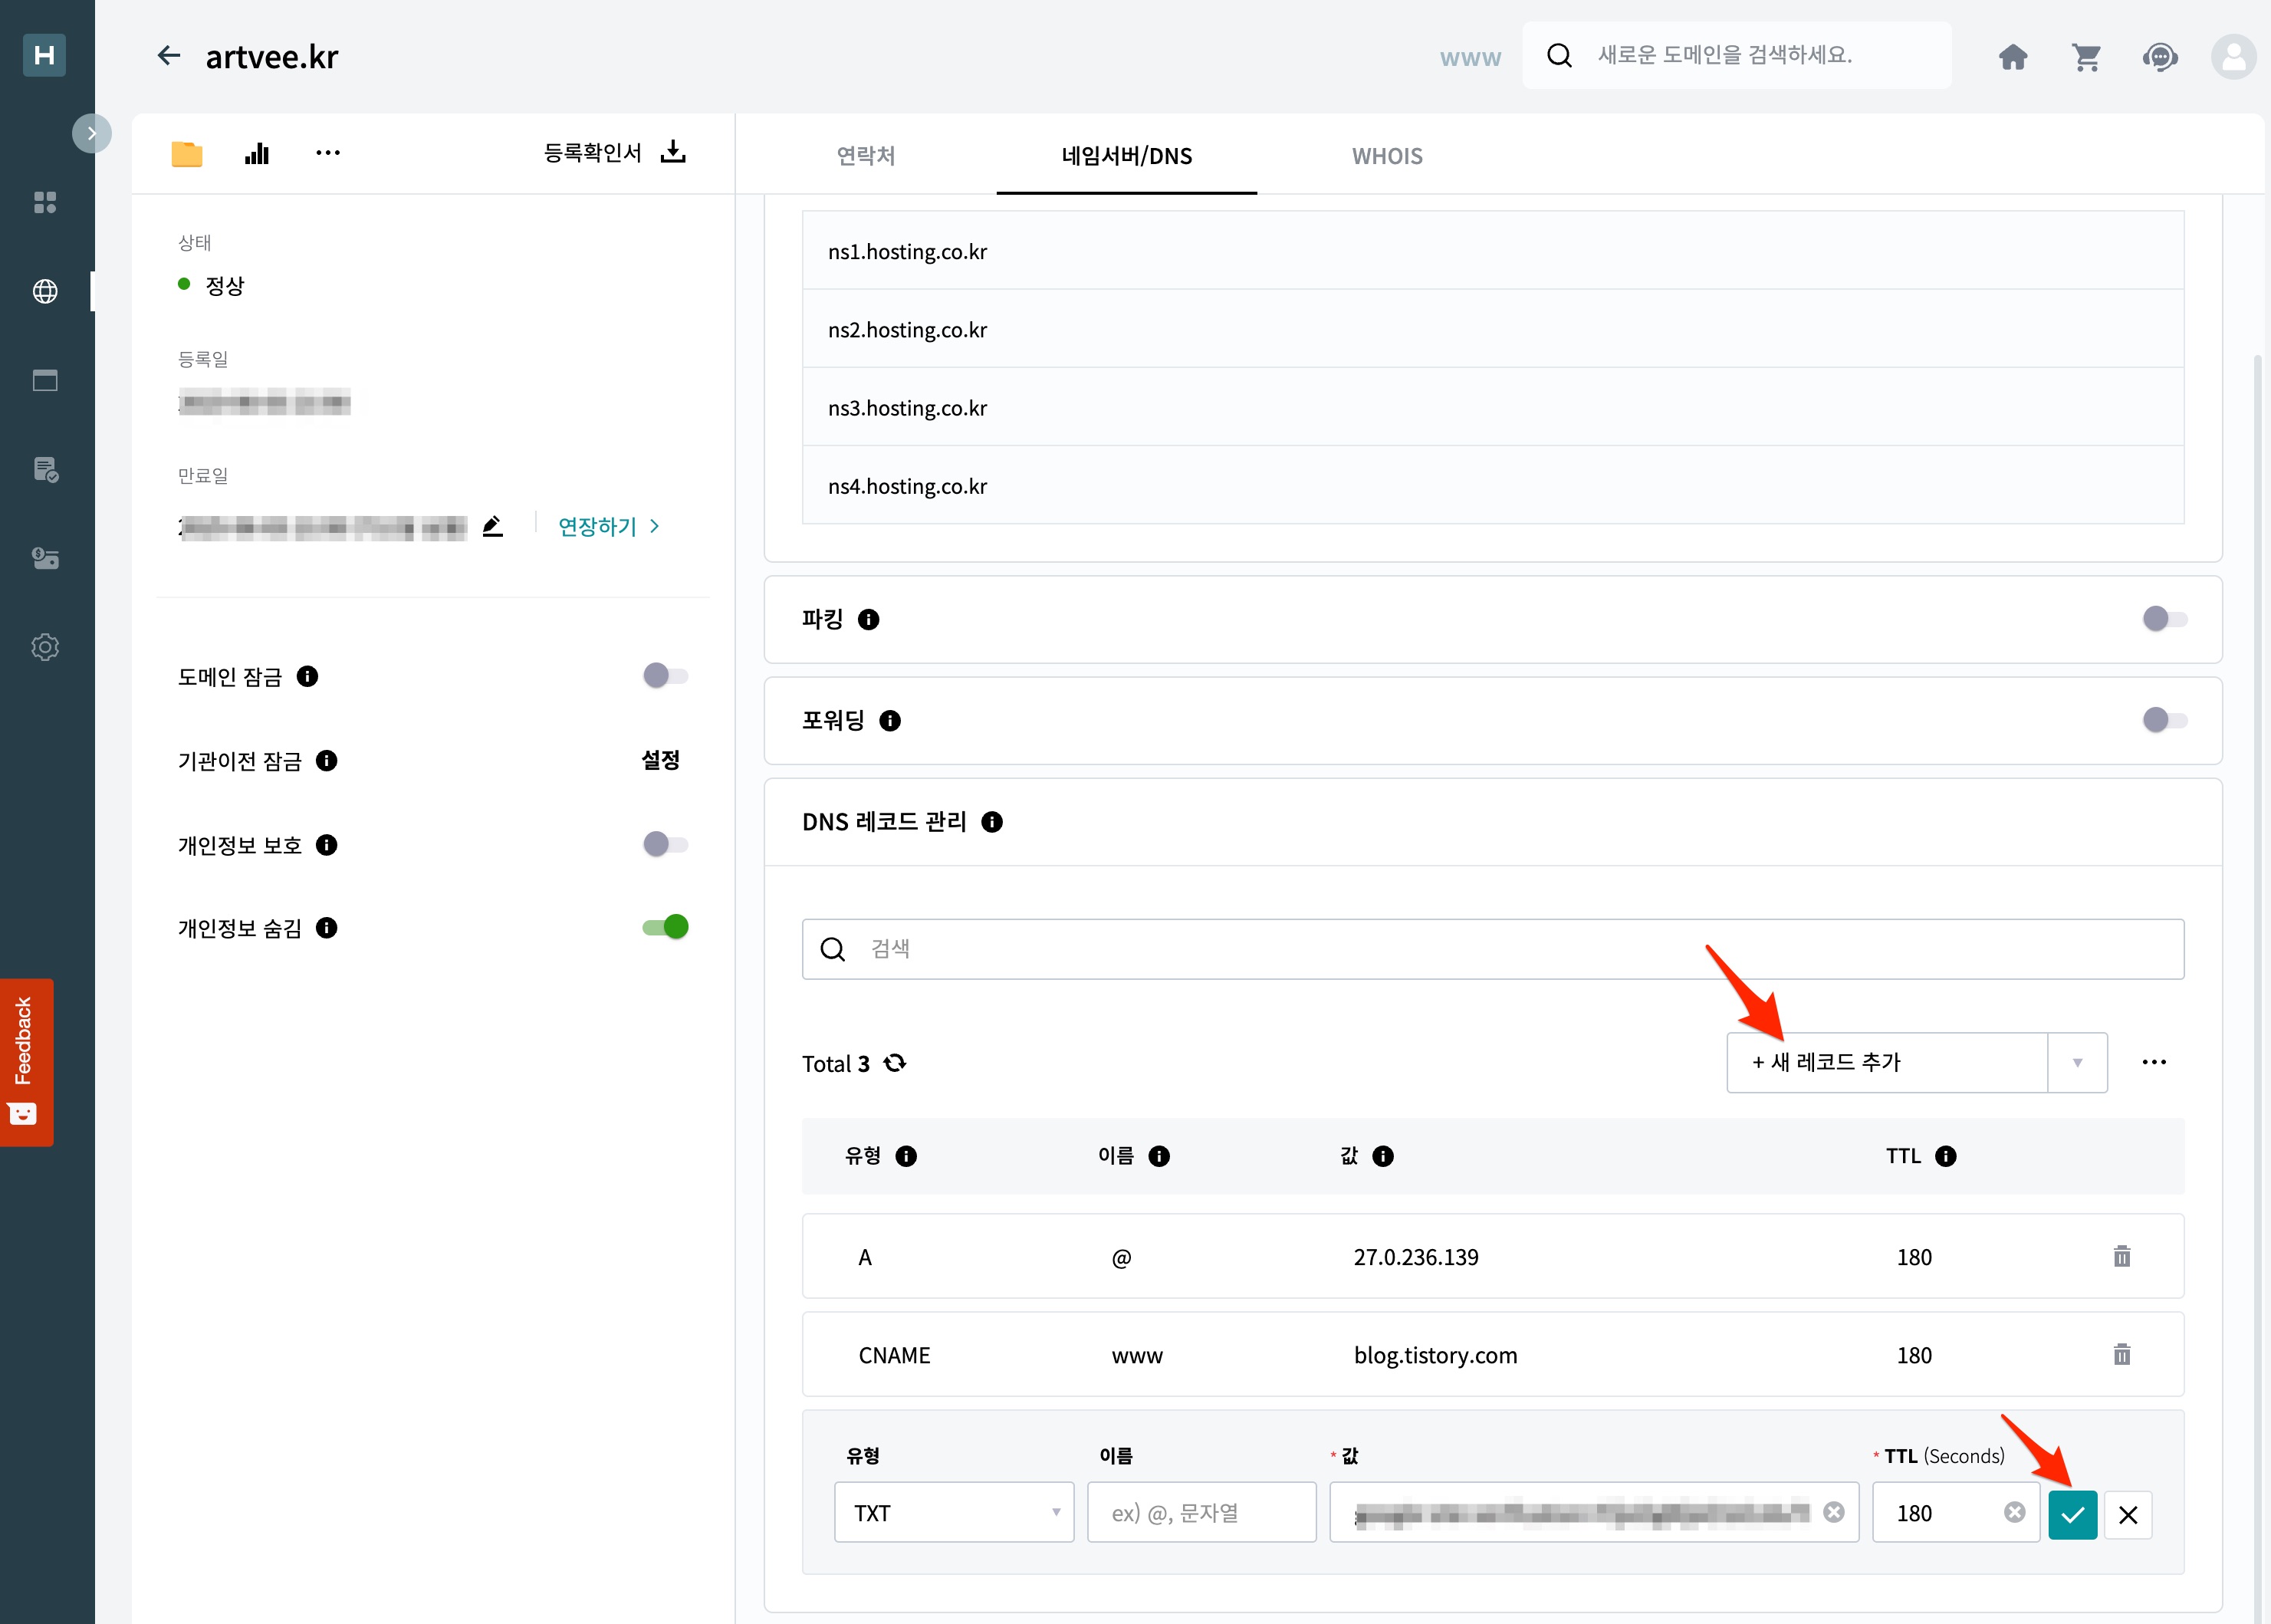The image size is (2271, 1624).
Task: Click the shopping cart icon
Action: 2085,57
